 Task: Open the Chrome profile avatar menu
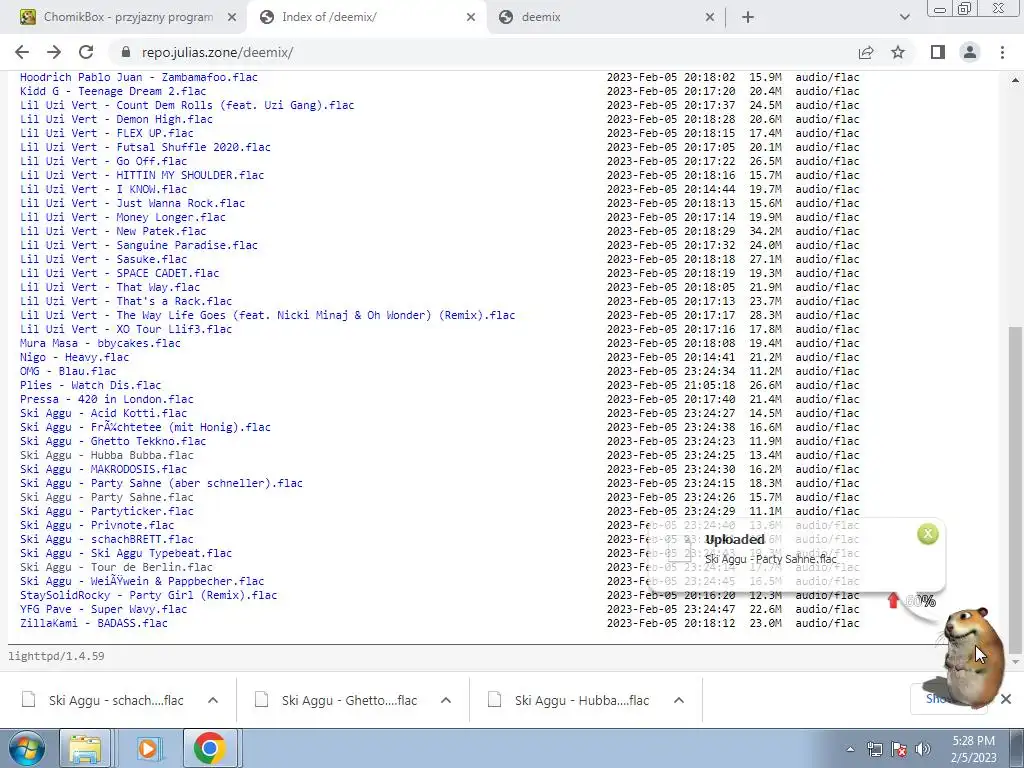970,52
